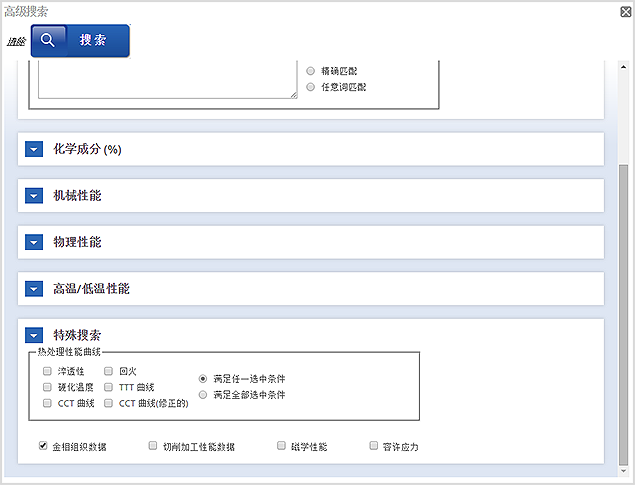Expand the 机械性能 section arrow

click(35, 196)
